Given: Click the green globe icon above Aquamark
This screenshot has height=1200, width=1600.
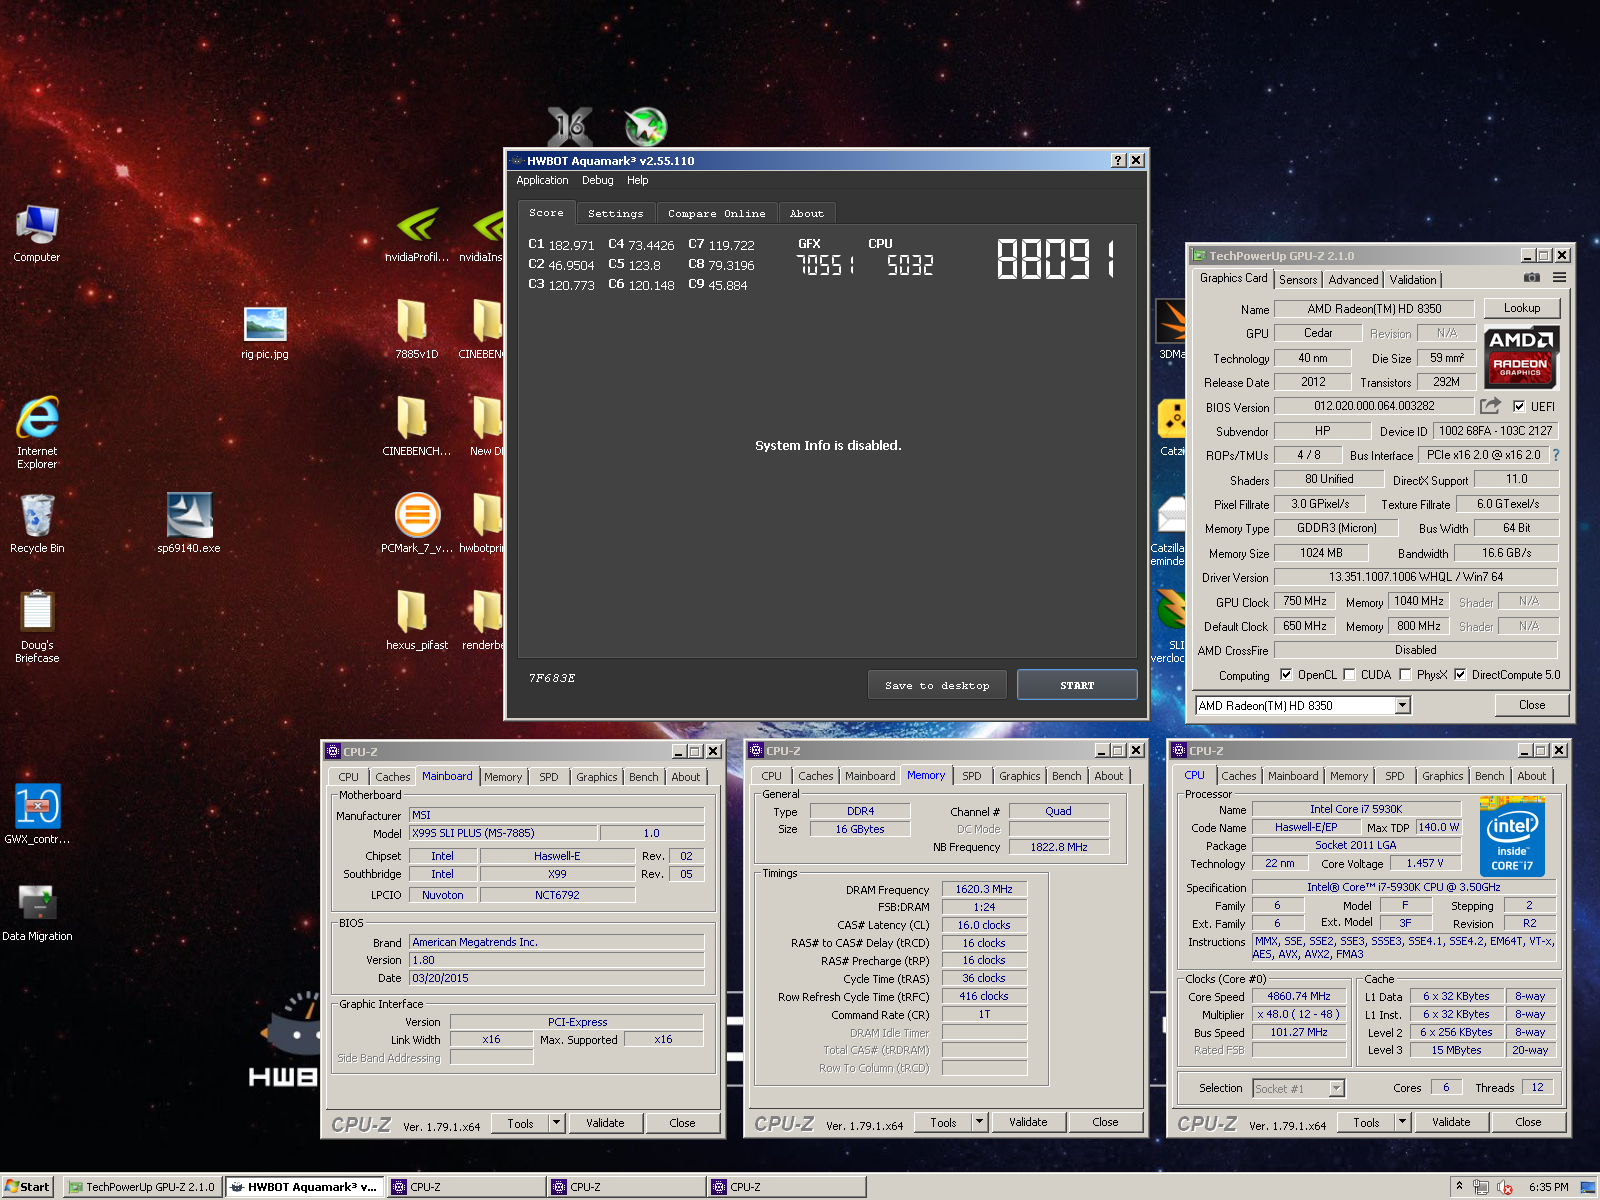Looking at the screenshot, I should coord(646,127).
